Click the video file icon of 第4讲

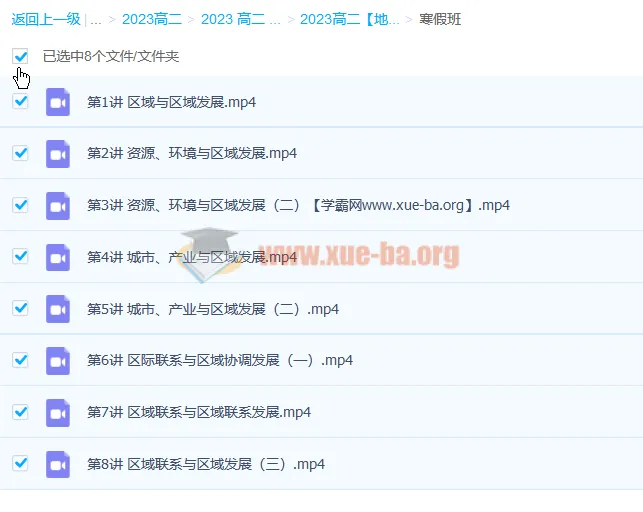(x=58, y=257)
